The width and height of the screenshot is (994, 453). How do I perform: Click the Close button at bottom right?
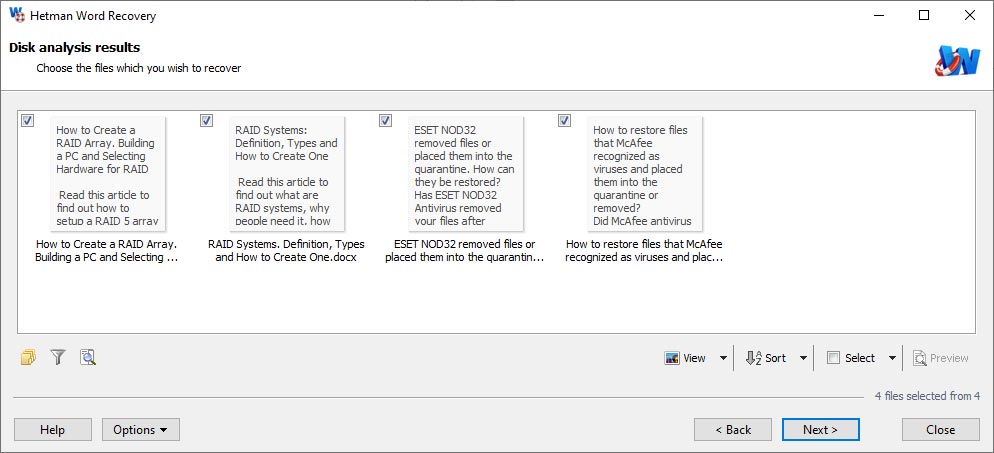tap(941, 430)
